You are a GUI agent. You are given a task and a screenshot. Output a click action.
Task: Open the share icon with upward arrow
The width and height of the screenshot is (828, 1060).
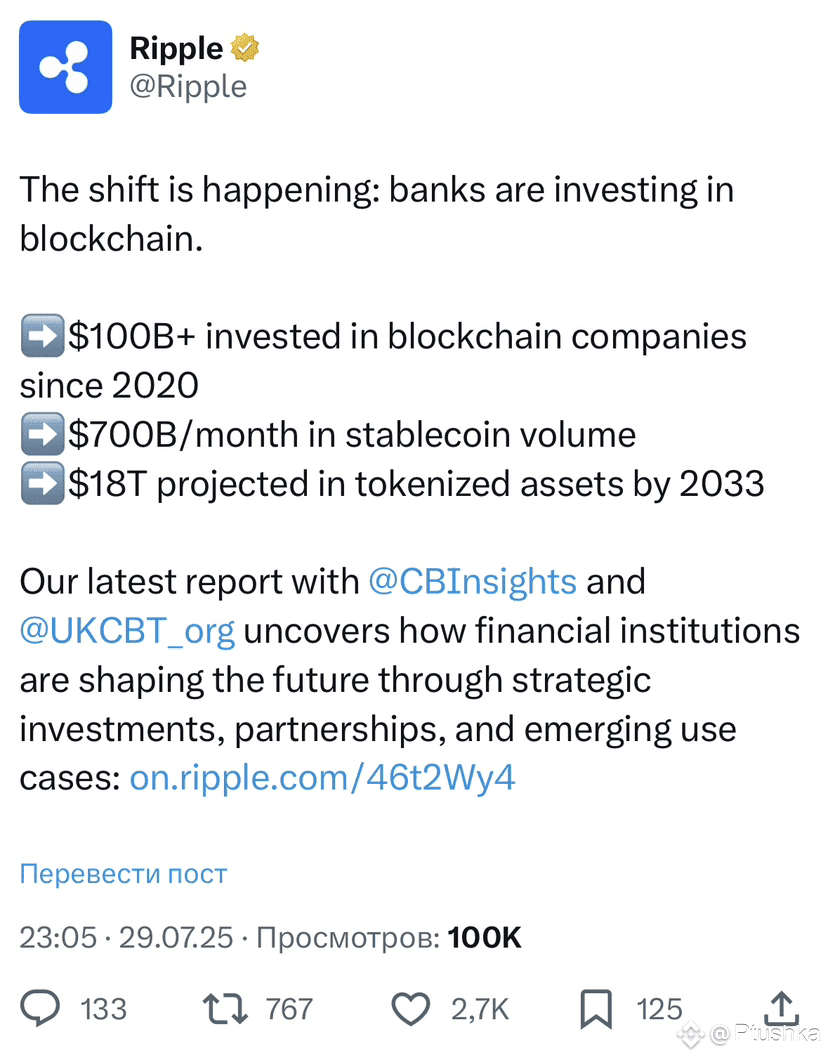tap(779, 1009)
